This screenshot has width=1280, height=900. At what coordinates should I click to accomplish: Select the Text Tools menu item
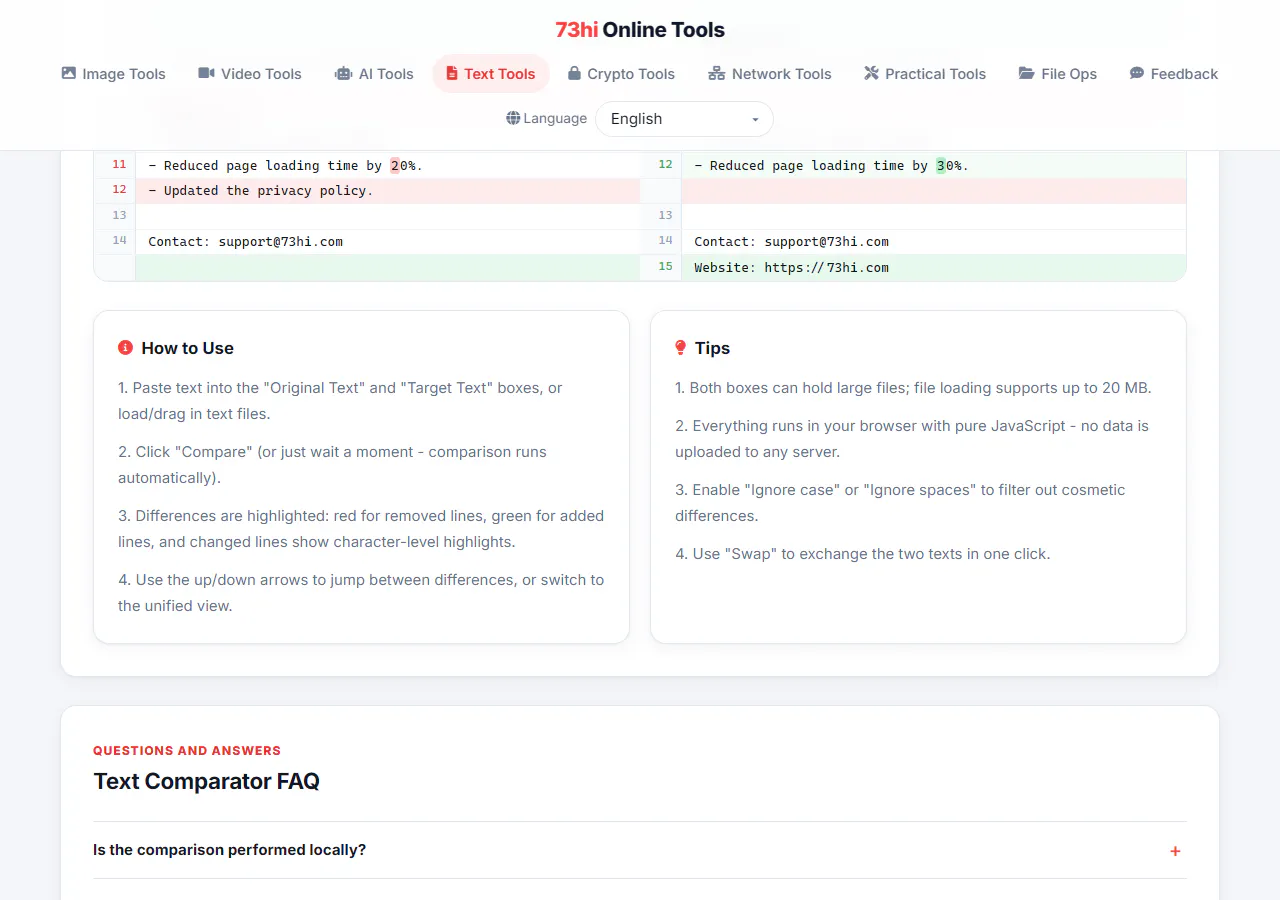pos(491,74)
